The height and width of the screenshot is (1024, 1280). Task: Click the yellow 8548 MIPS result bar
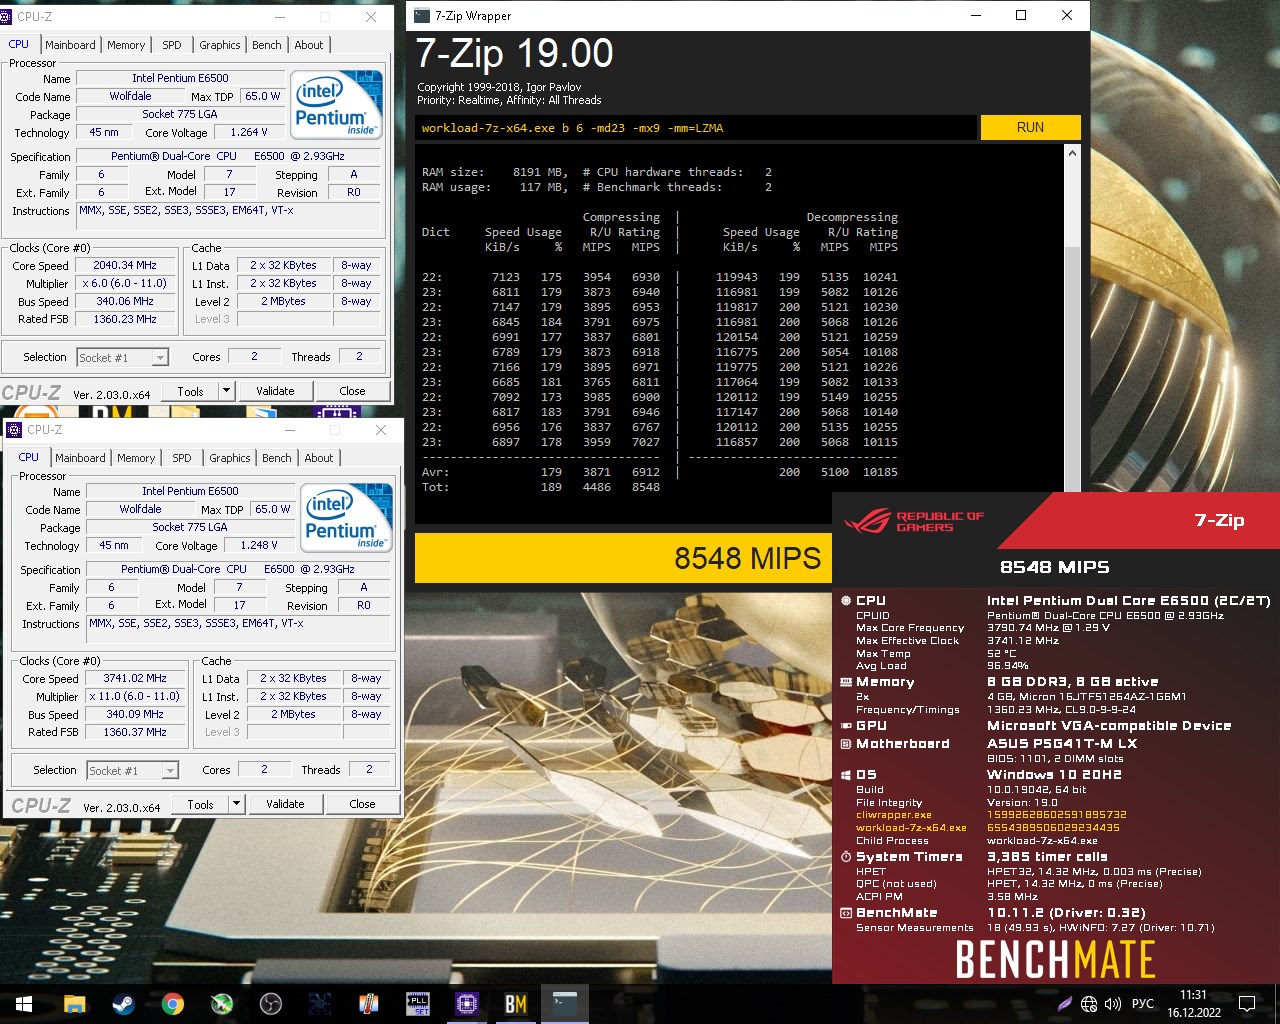[x=623, y=557]
